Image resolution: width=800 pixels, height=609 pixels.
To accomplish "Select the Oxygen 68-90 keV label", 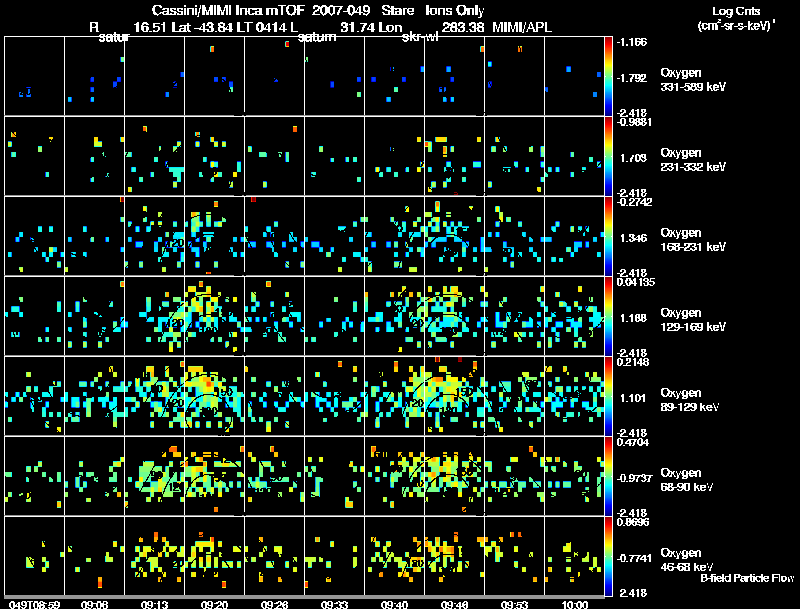I will point(687,480).
